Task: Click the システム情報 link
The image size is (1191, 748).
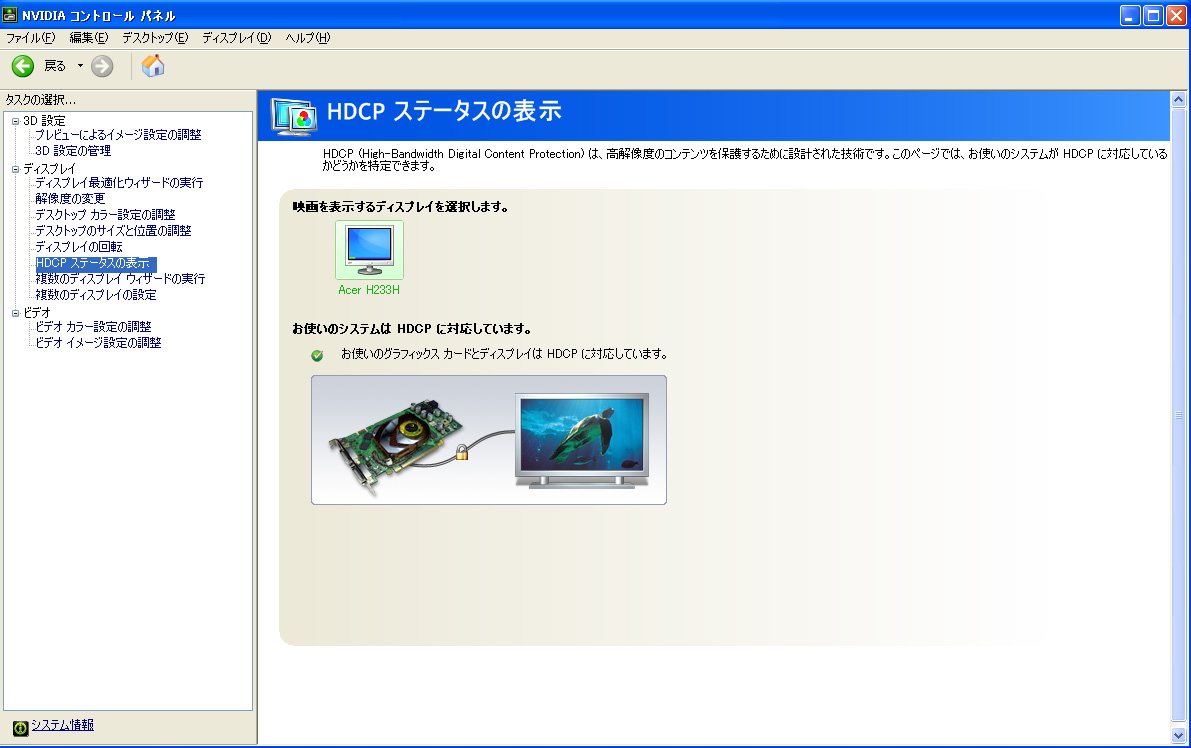Action: pyautogui.click(x=62, y=725)
